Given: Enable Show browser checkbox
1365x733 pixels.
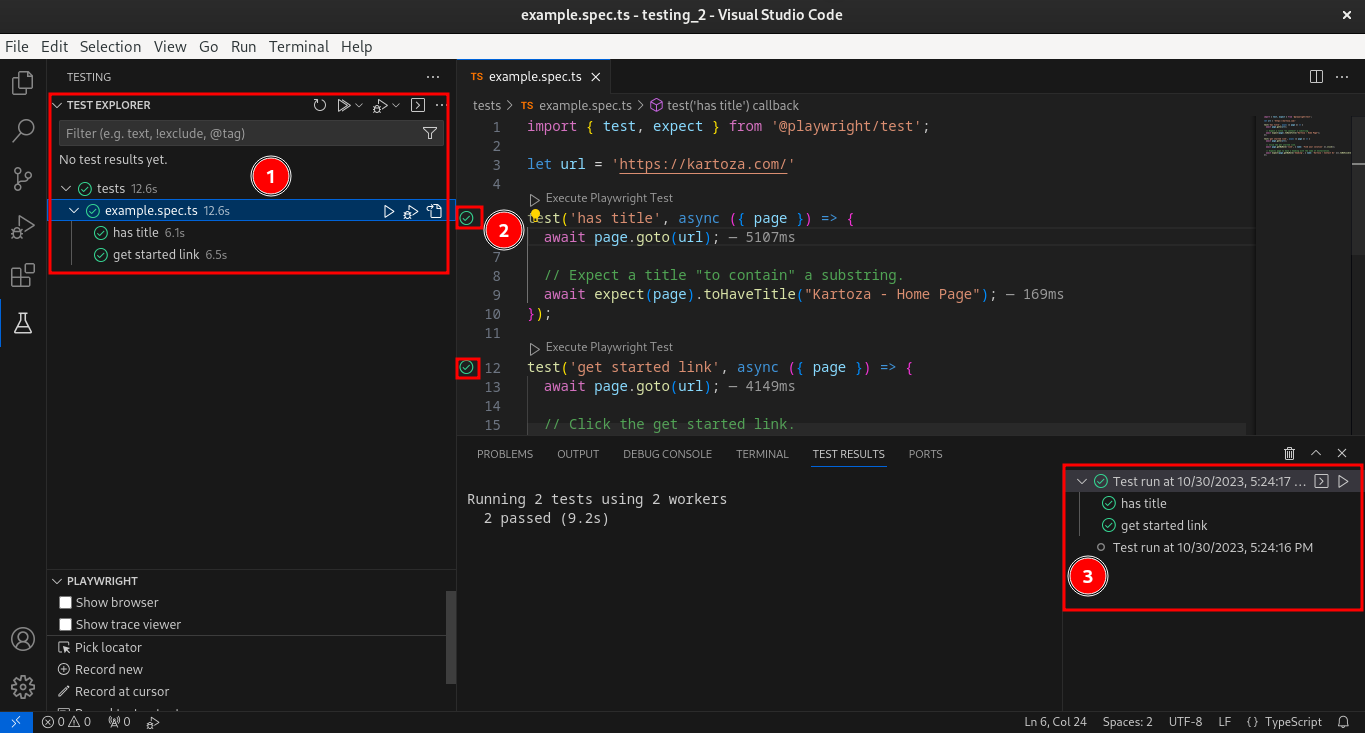Looking at the screenshot, I should (x=66, y=603).
